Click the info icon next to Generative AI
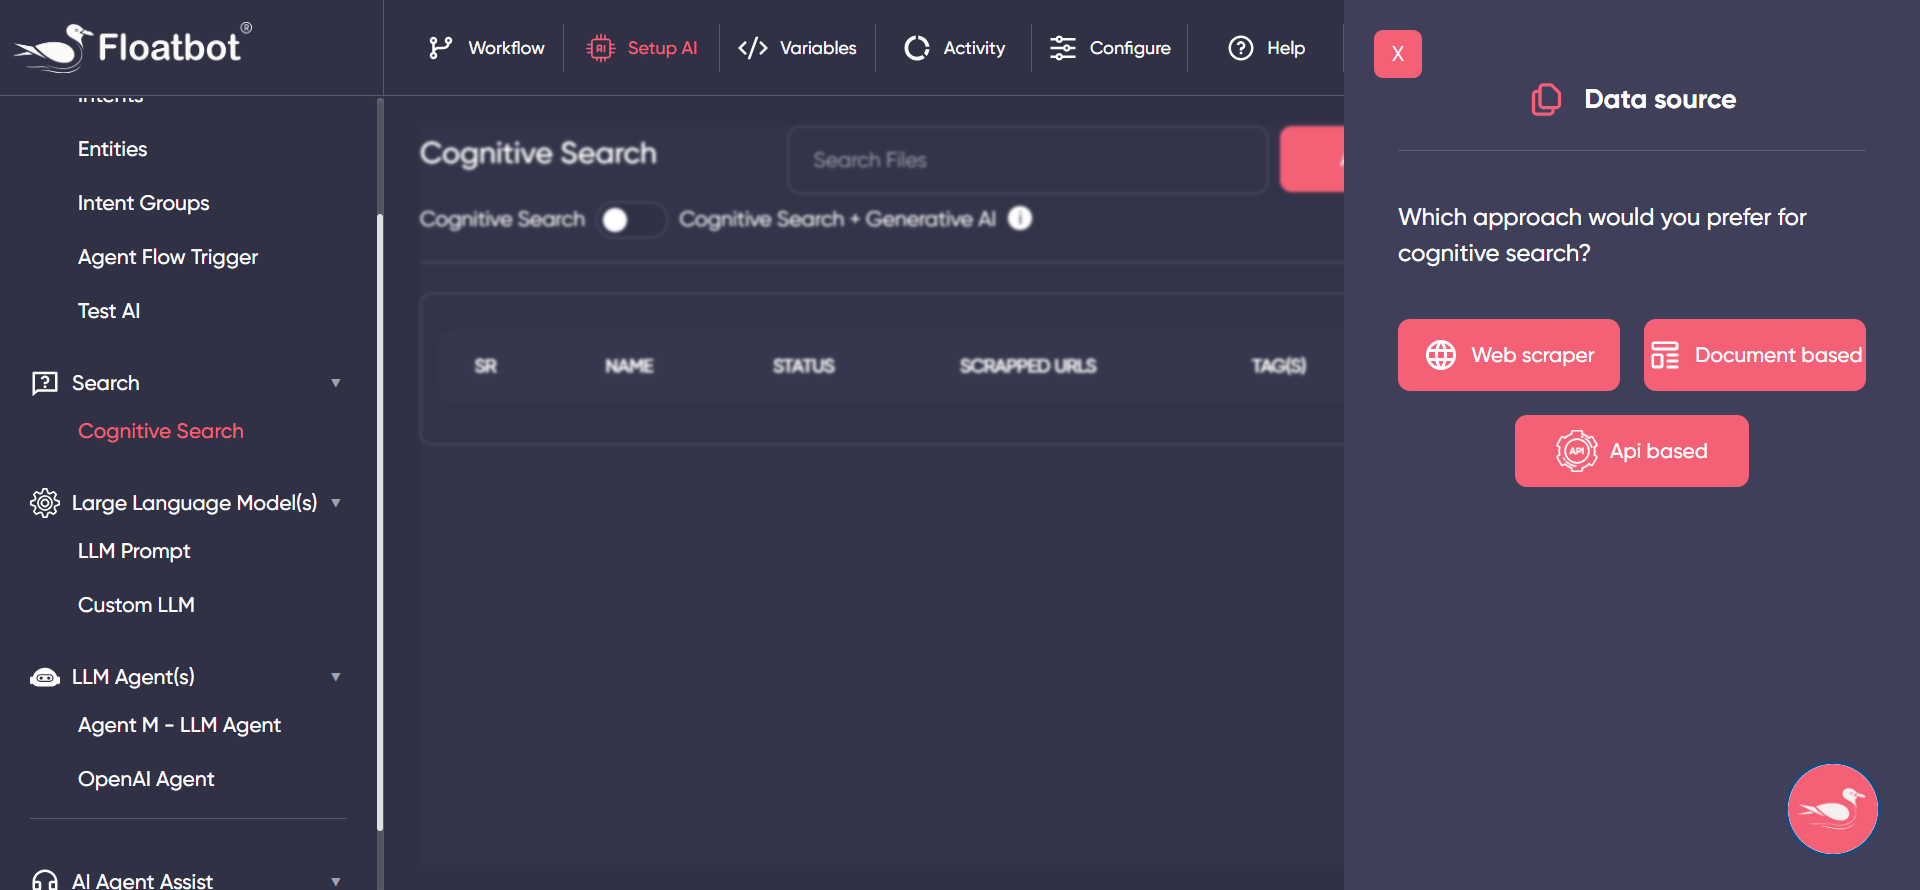 point(1020,218)
